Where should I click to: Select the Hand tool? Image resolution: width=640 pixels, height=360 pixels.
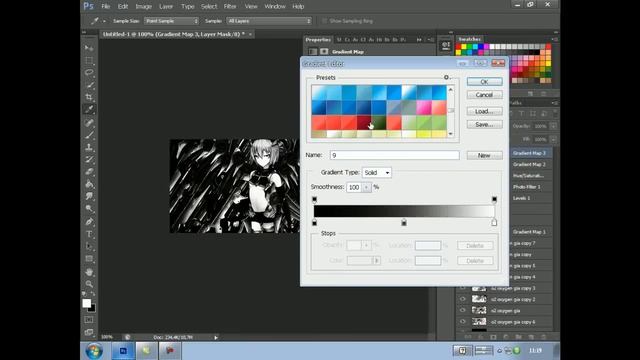pos(89,272)
